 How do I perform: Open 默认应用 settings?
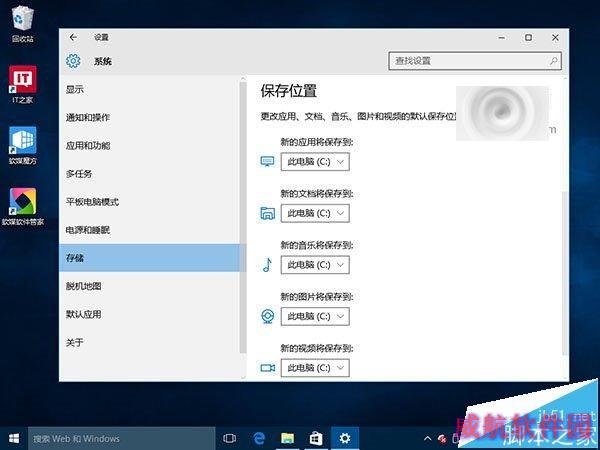coord(149,314)
